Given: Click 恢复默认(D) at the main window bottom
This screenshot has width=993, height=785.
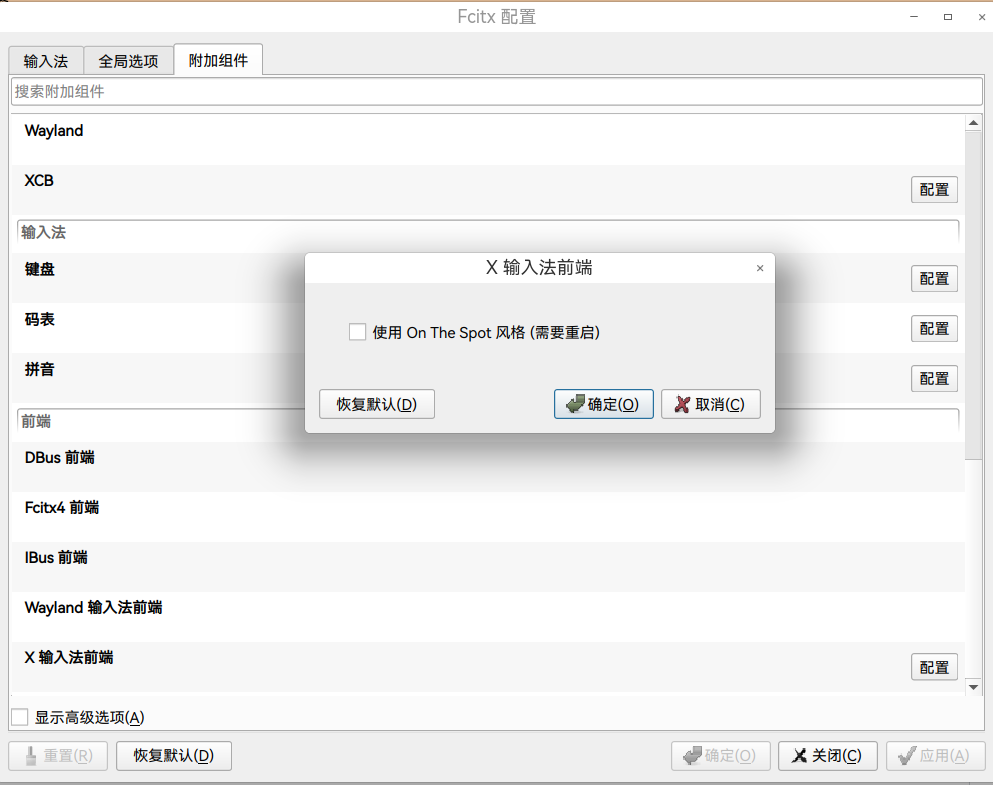Looking at the screenshot, I should tap(174, 756).
